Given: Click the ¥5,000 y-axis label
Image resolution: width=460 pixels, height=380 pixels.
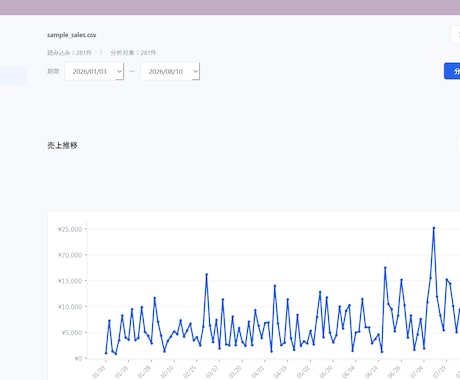Looking at the screenshot, I should click(x=72, y=333).
